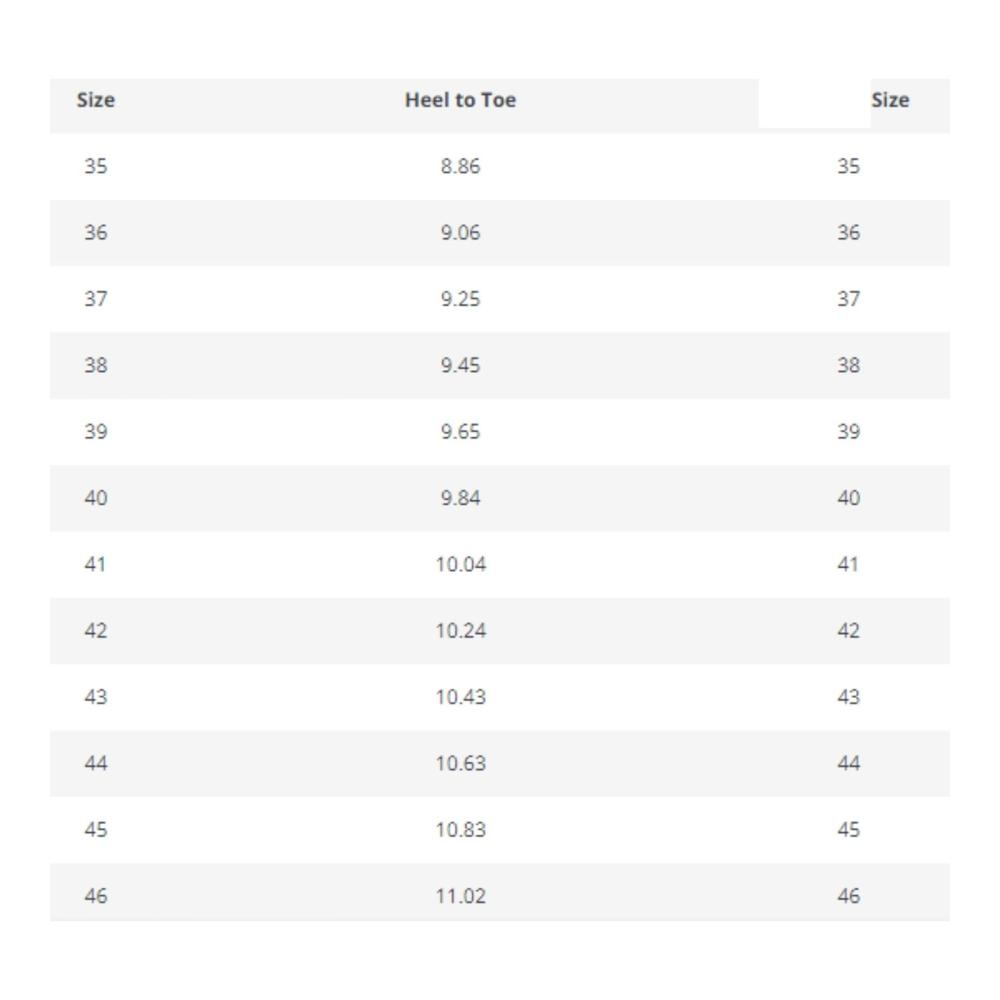
Task: Select the 9.84 heel to toe value
Action: click(x=460, y=498)
